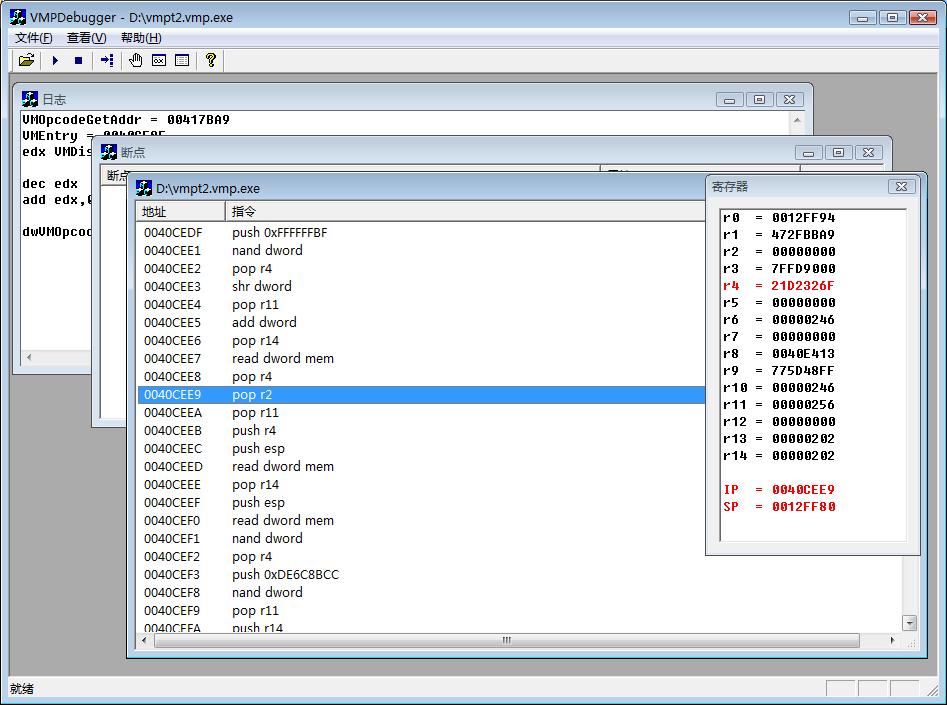The image size is (947, 705).
Task: Select row 0040CEE3 shr dword
Action: point(422,286)
